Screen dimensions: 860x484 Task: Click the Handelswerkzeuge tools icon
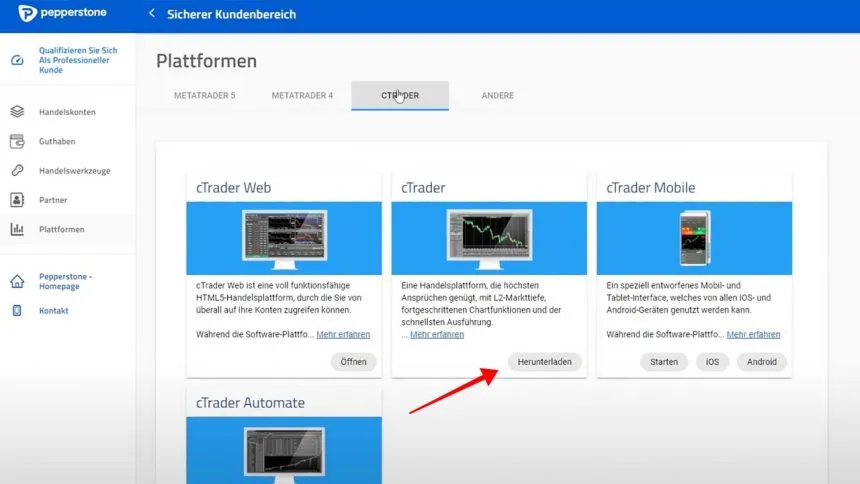[17, 171]
